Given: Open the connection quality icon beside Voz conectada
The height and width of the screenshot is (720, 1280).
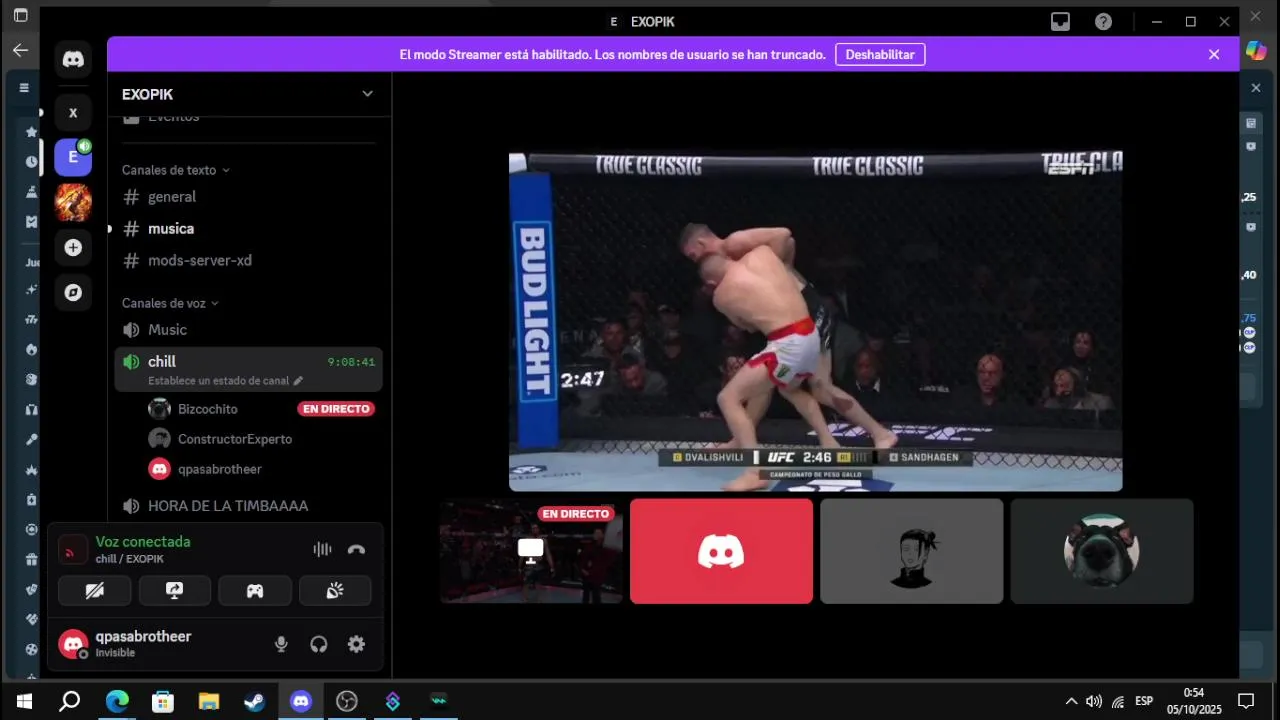Looking at the screenshot, I should (x=73, y=550).
